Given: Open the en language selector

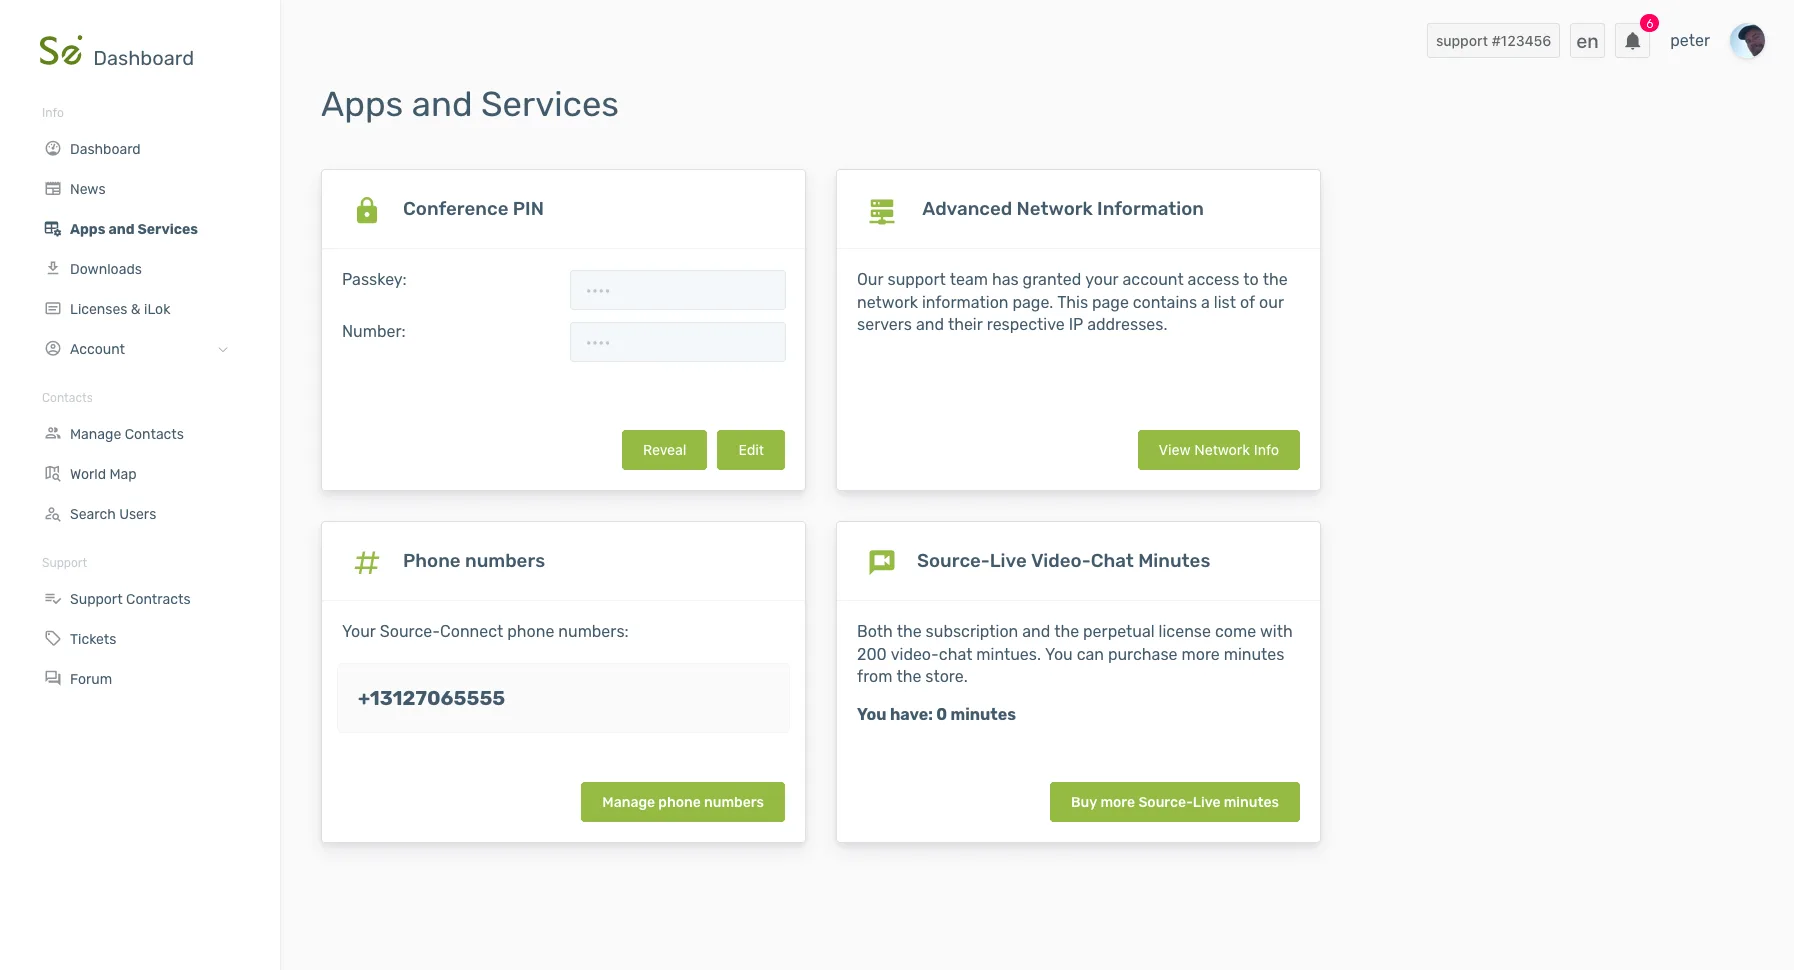Looking at the screenshot, I should [1587, 41].
